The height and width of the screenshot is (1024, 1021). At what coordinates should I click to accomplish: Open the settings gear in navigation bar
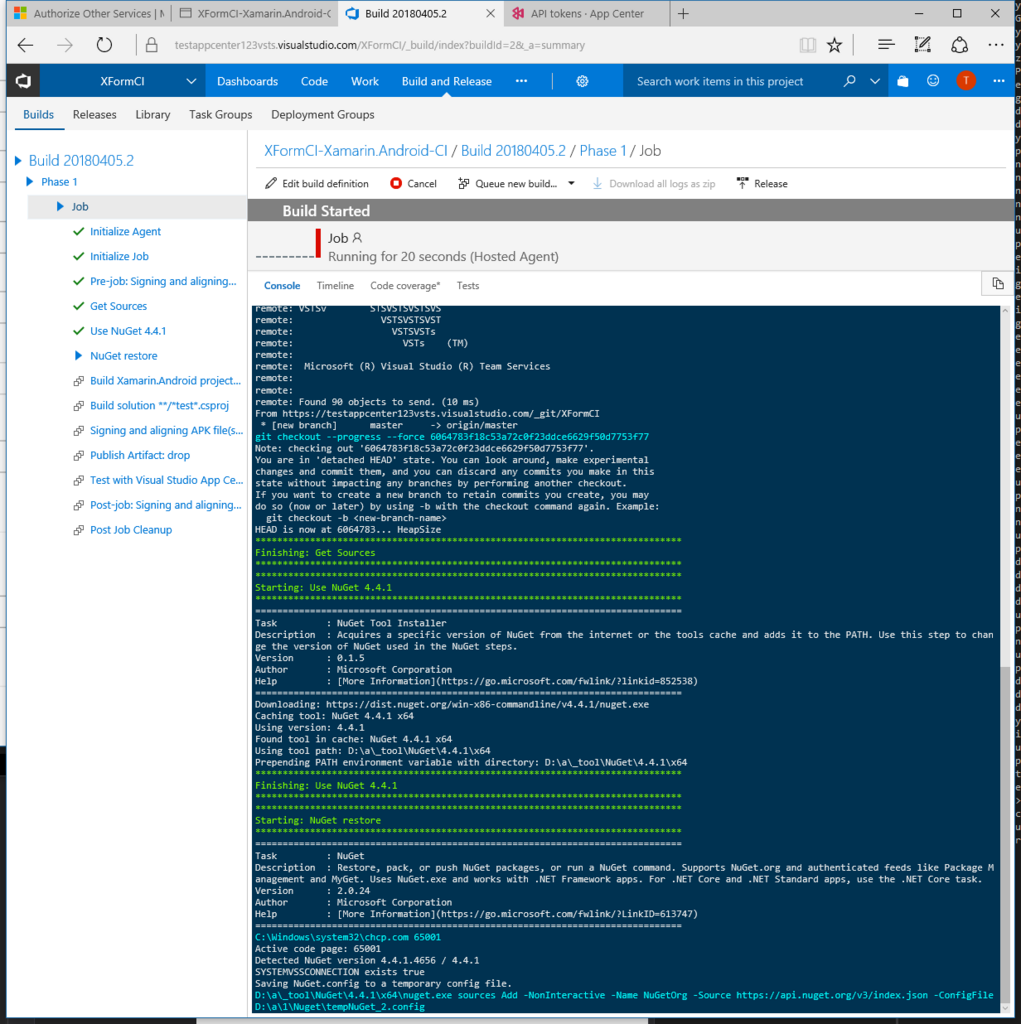point(582,81)
